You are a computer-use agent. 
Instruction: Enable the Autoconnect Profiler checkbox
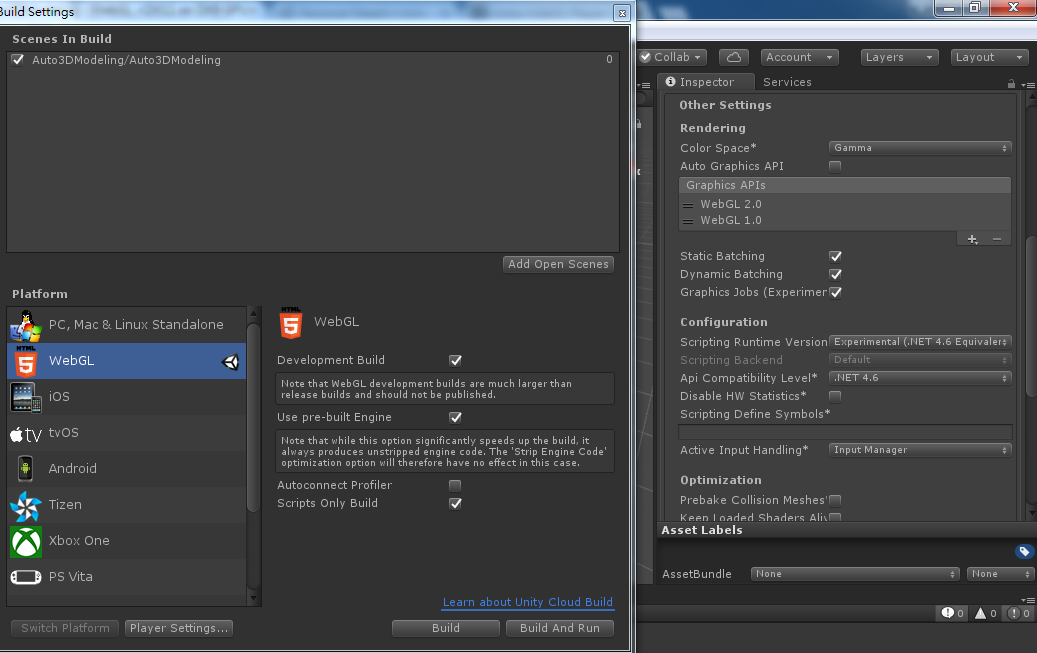tap(455, 485)
